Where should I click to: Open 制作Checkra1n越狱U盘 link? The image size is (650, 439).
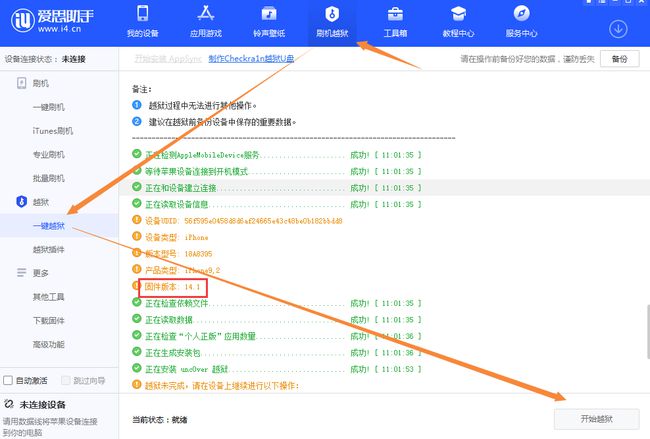point(251,58)
